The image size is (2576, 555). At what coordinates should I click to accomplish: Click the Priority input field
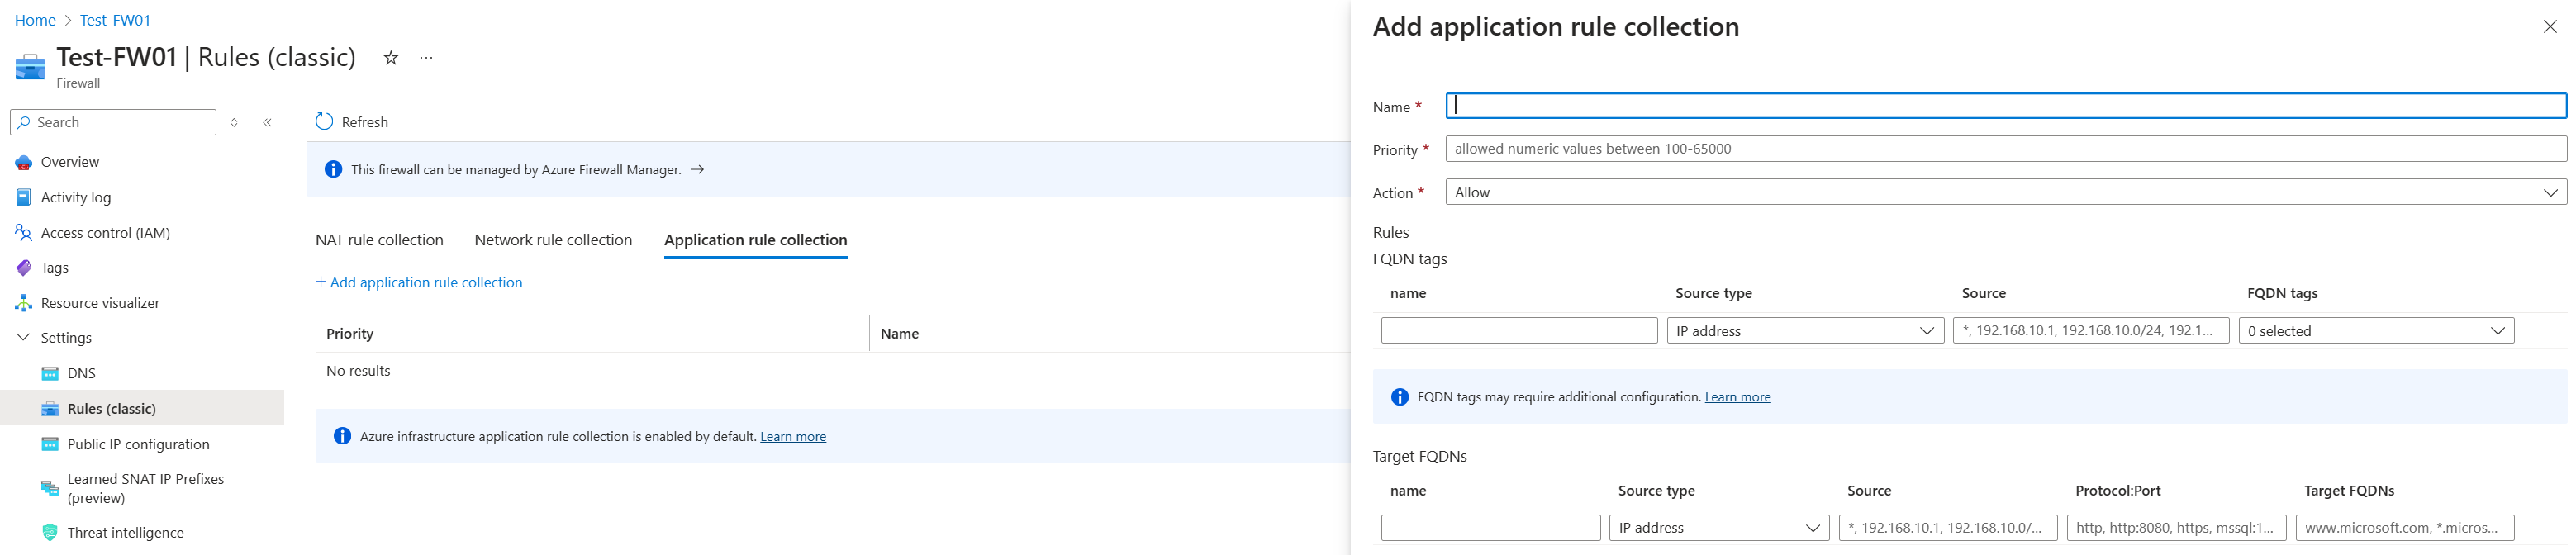point(2005,149)
